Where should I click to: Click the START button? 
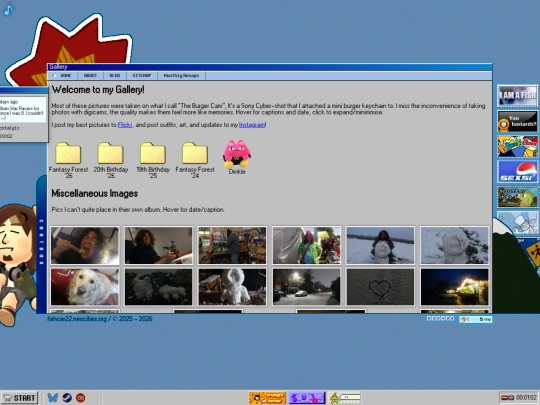[x=20, y=398]
